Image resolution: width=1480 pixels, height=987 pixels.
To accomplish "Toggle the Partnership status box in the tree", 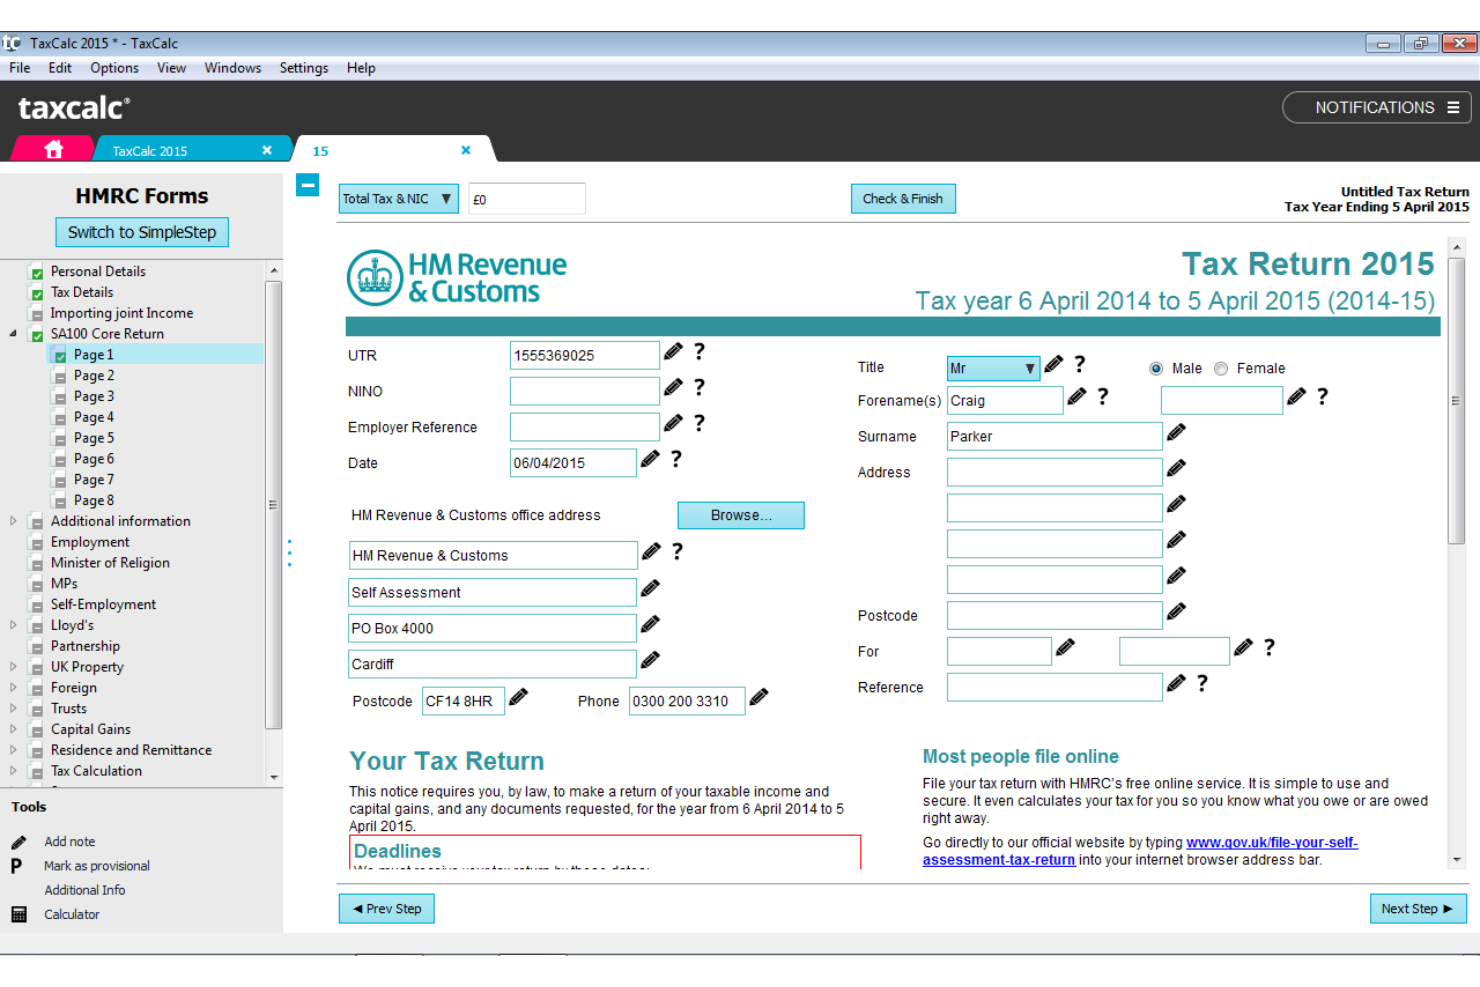I will pos(37,647).
